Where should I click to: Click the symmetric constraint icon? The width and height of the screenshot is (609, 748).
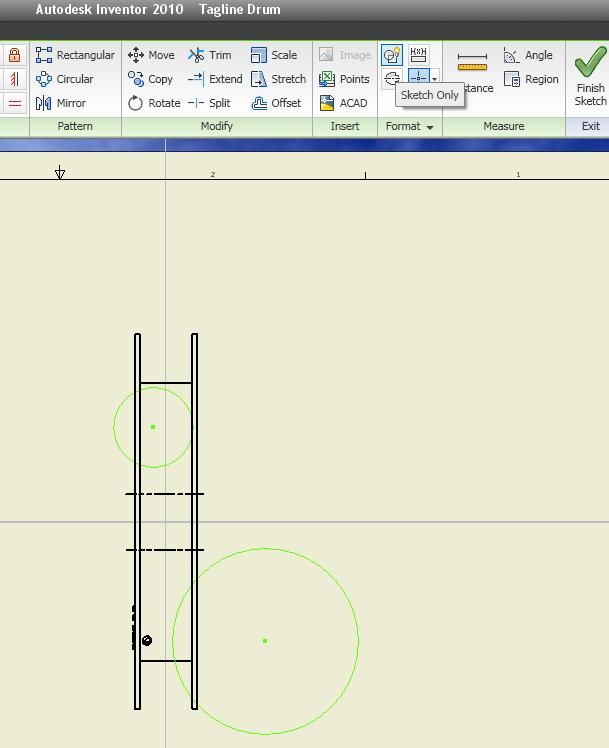coord(14,79)
